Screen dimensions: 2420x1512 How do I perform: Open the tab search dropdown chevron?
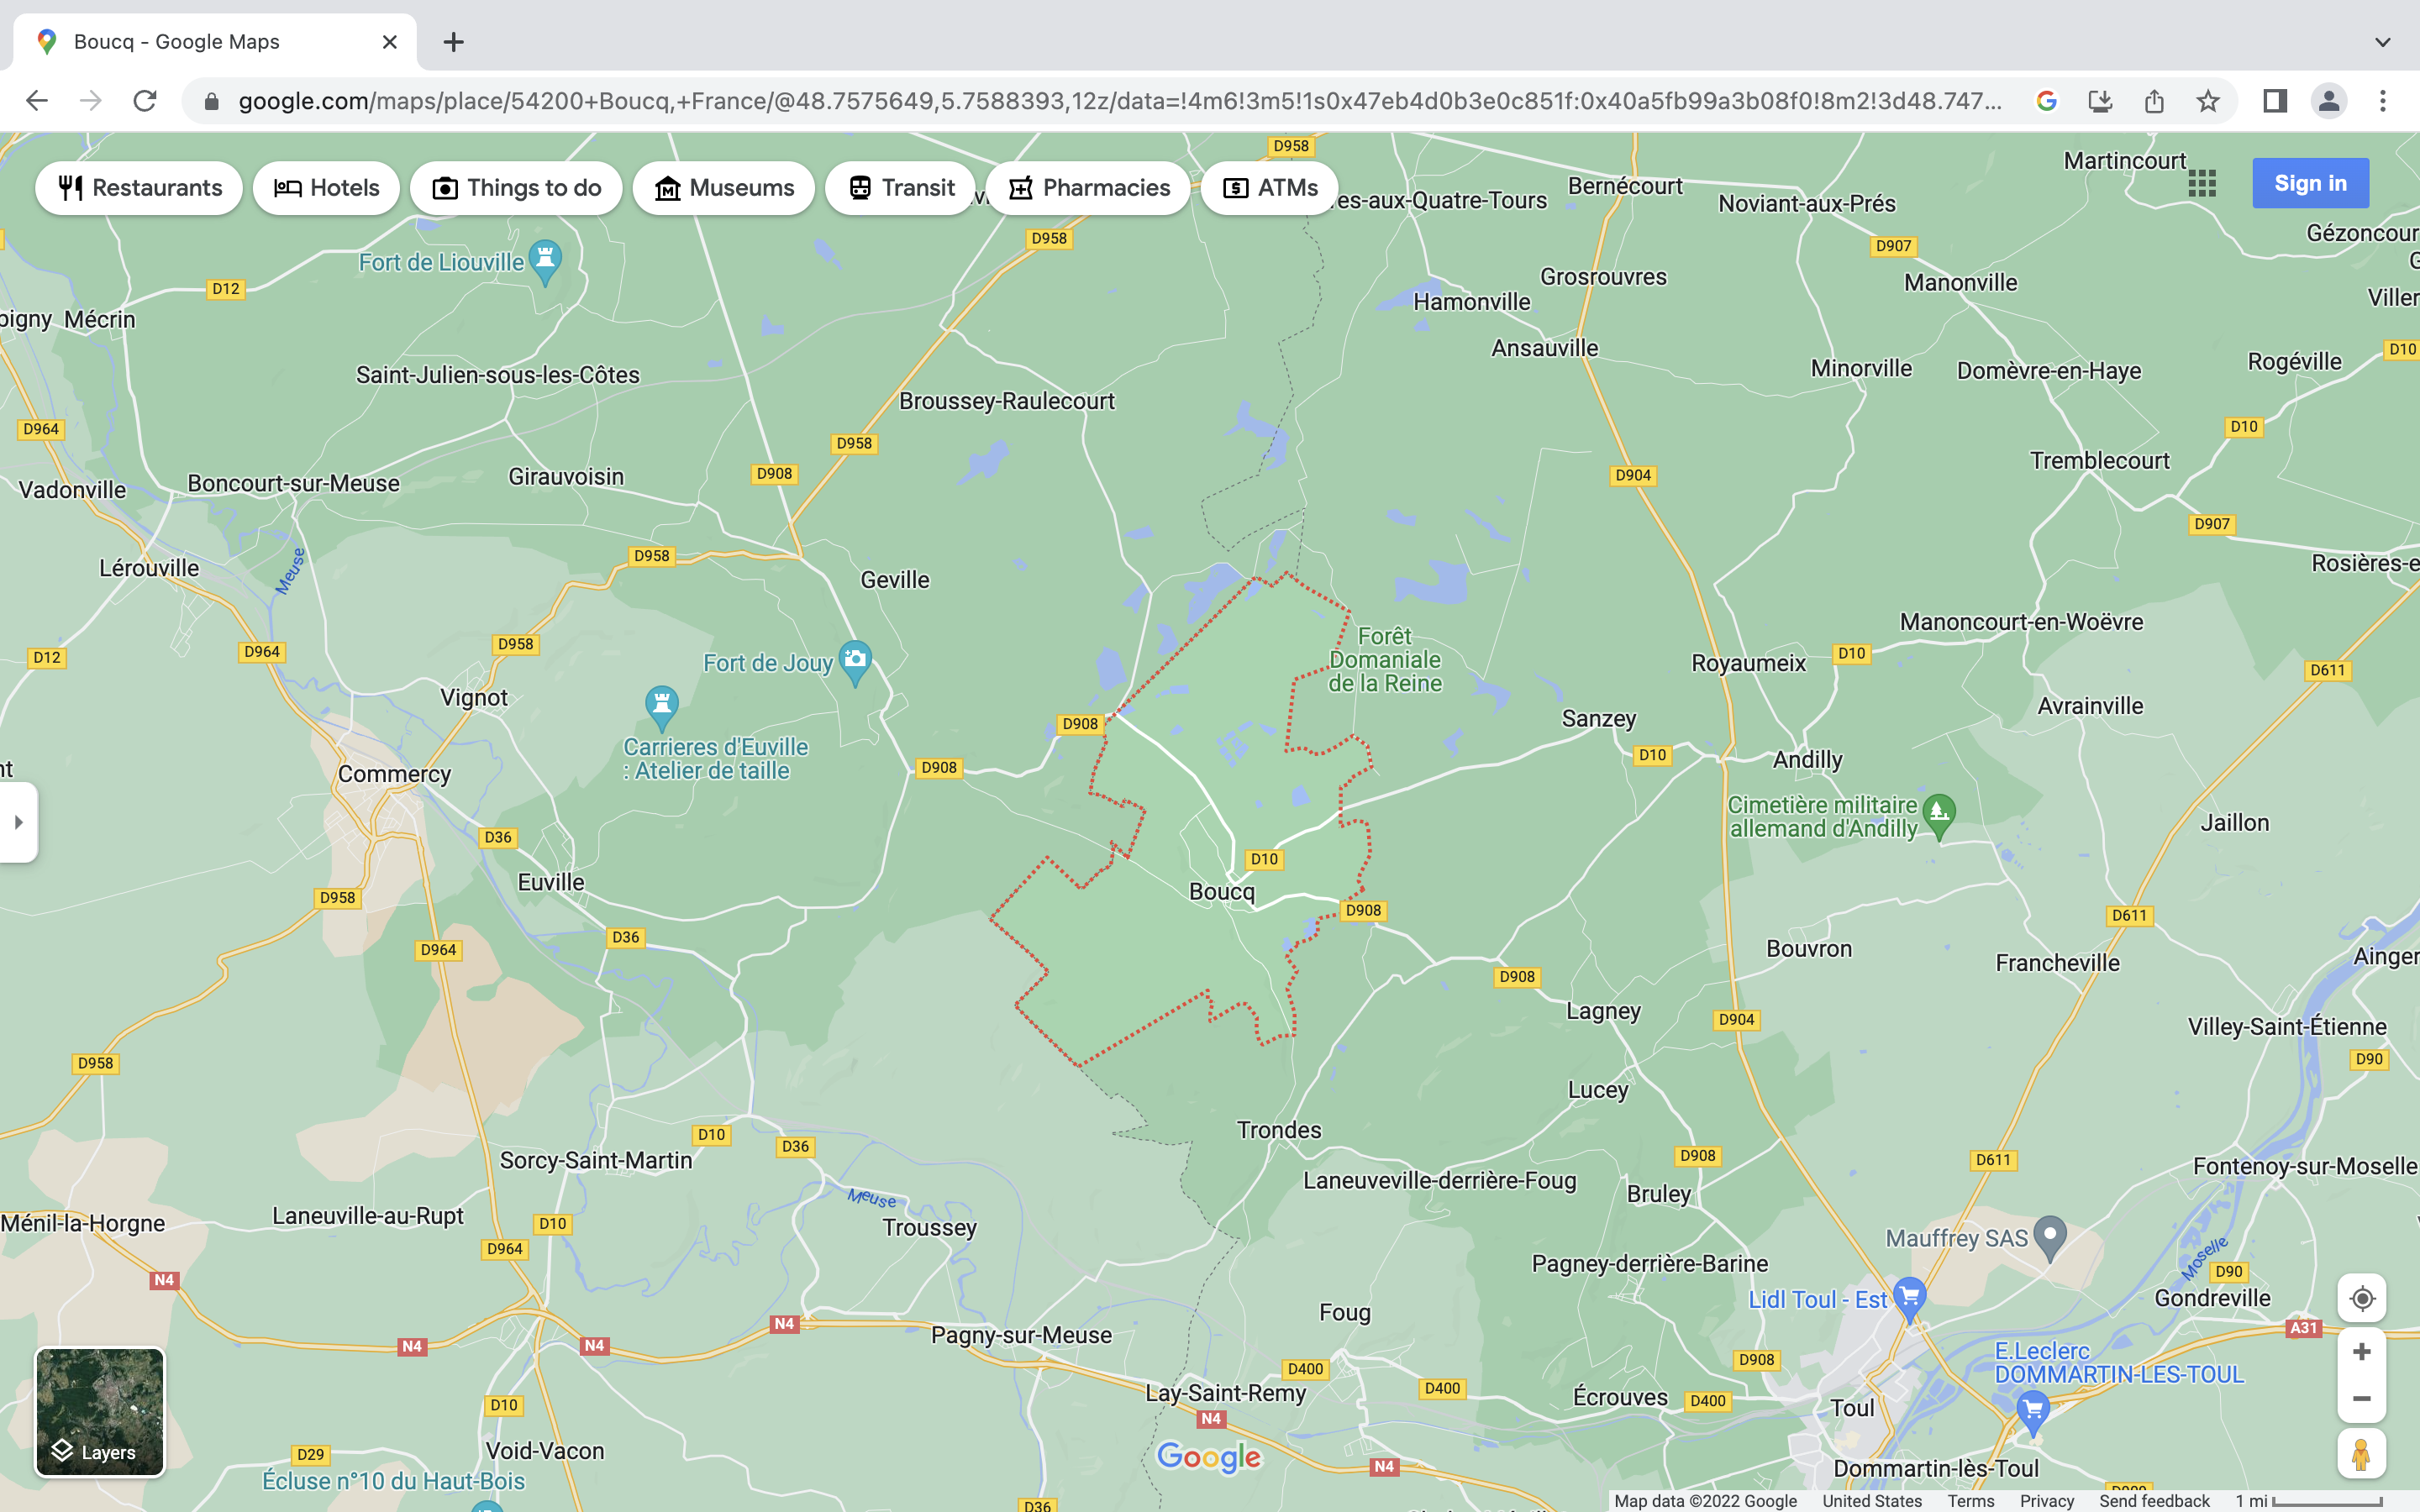coord(2383,42)
